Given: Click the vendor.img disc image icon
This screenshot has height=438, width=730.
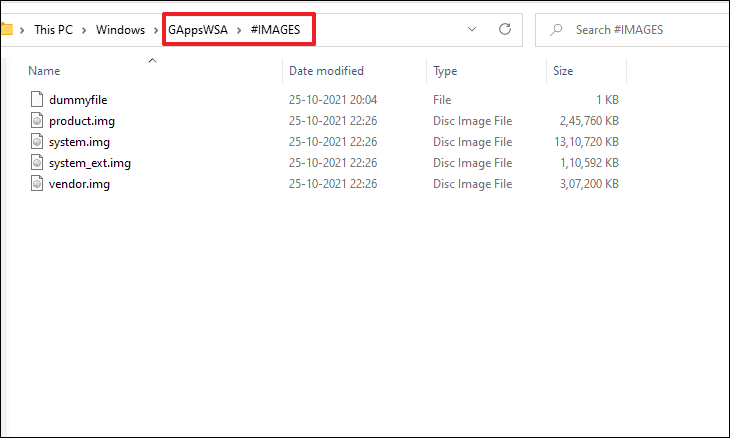Looking at the screenshot, I should coord(37,183).
